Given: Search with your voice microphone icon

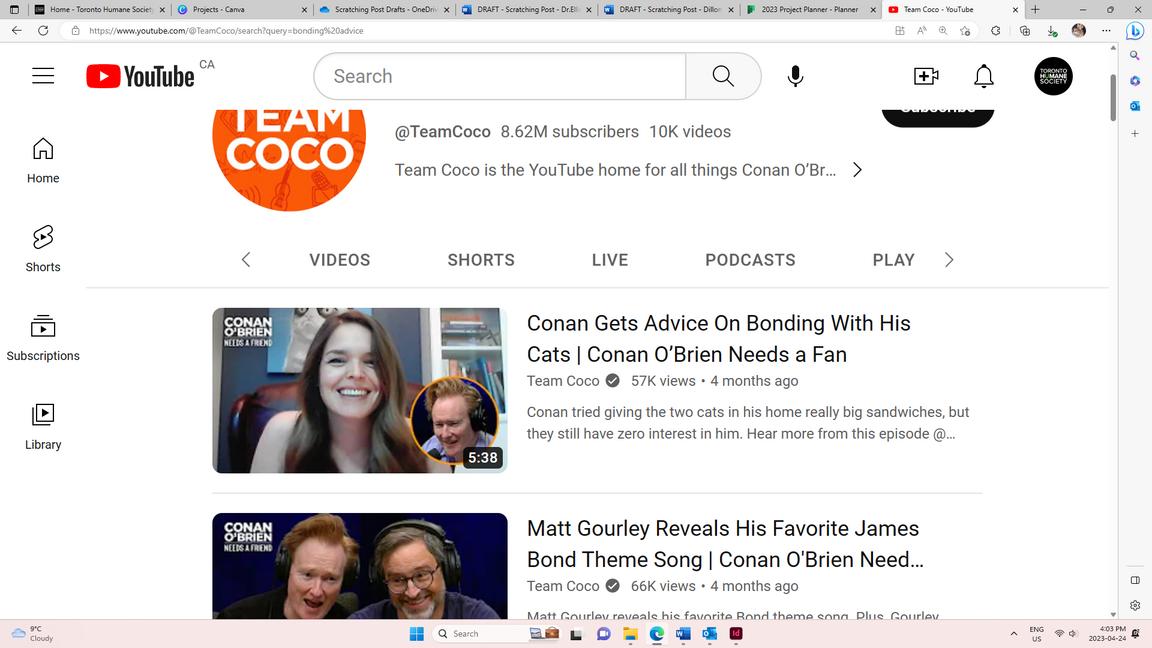Looking at the screenshot, I should [795, 76].
